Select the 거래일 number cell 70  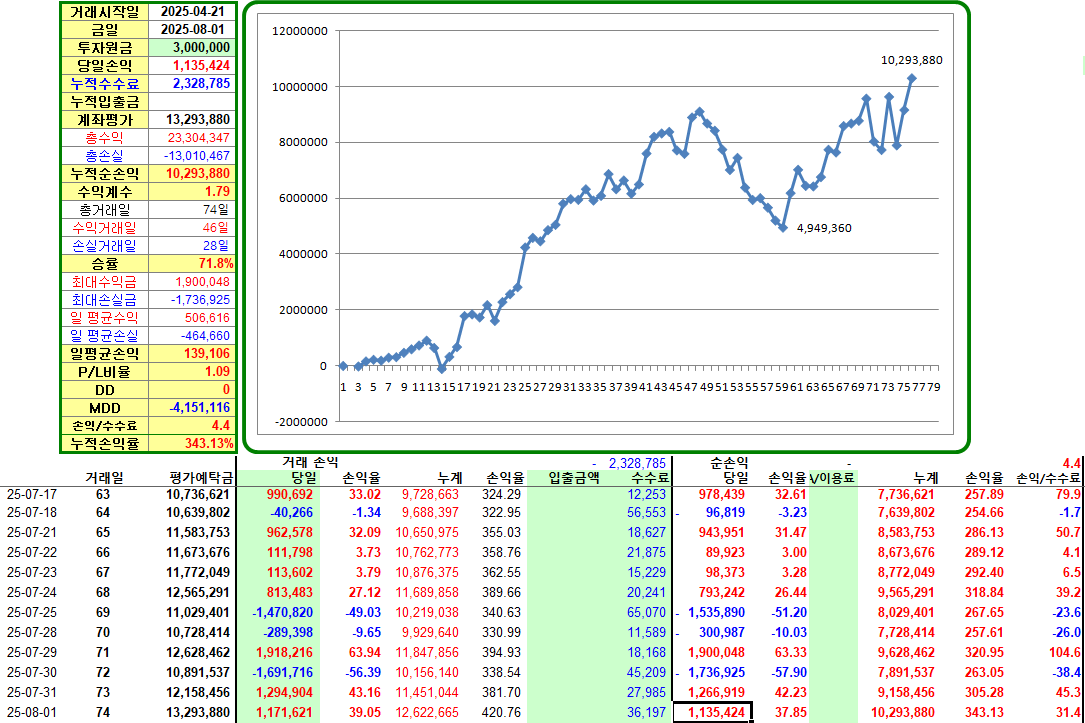[x=102, y=633]
